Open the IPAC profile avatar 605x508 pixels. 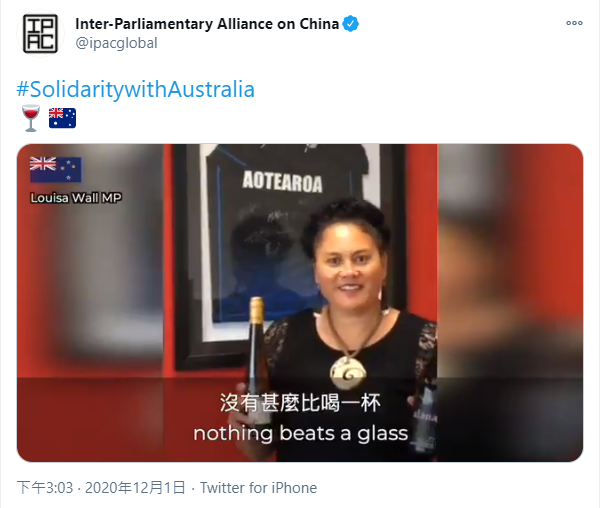click(40, 34)
